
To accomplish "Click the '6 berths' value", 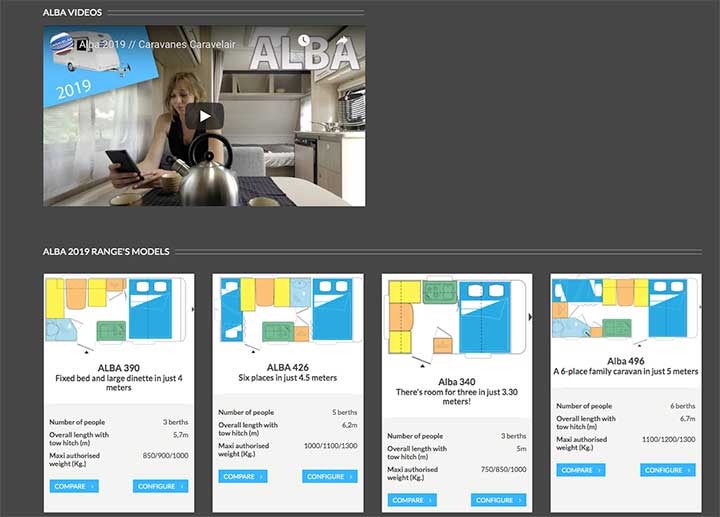I will [682, 406].
